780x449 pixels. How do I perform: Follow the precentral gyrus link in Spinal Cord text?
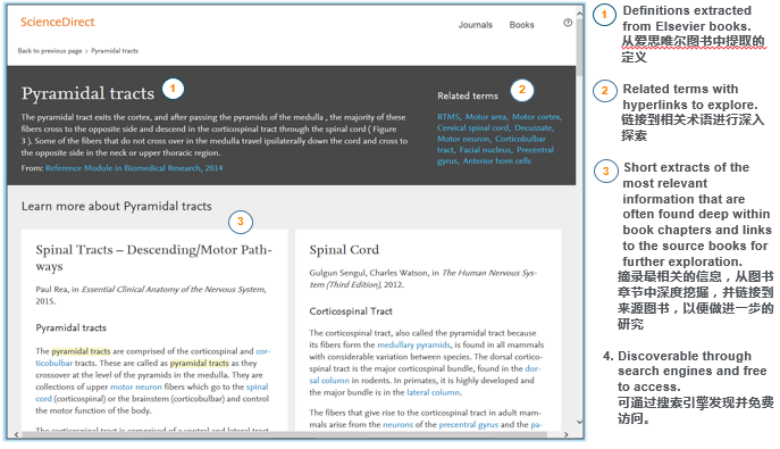pyautogui.click(x=468, y=425)
